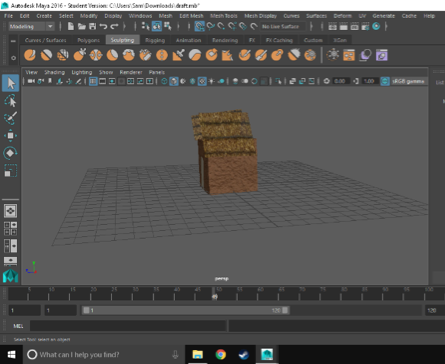The height and width of the screenshot is (364, 445).
Task: Open the Modeling menu set dropdown
Action: pyautogui.click(x=31, y=26)
